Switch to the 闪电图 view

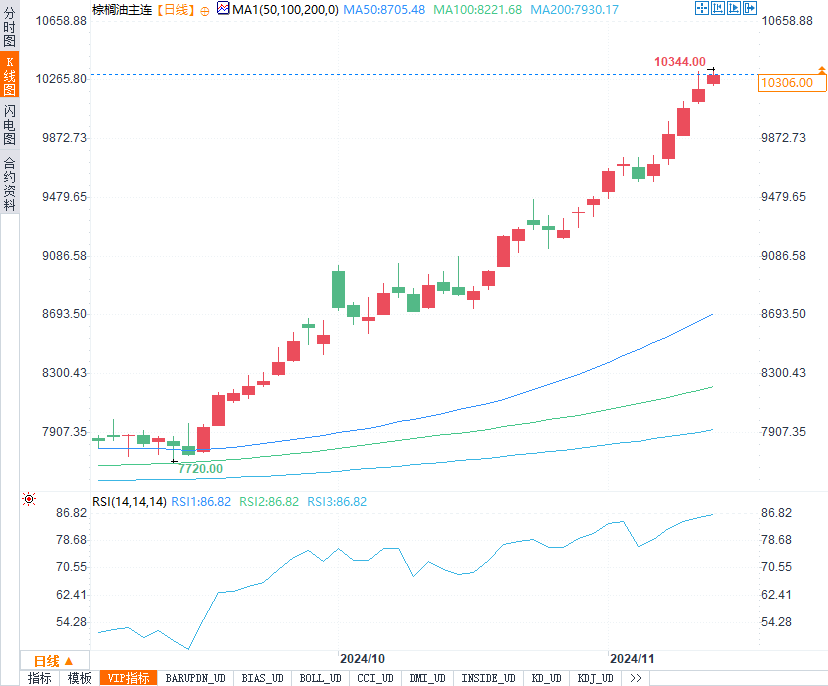click(9, 124)
